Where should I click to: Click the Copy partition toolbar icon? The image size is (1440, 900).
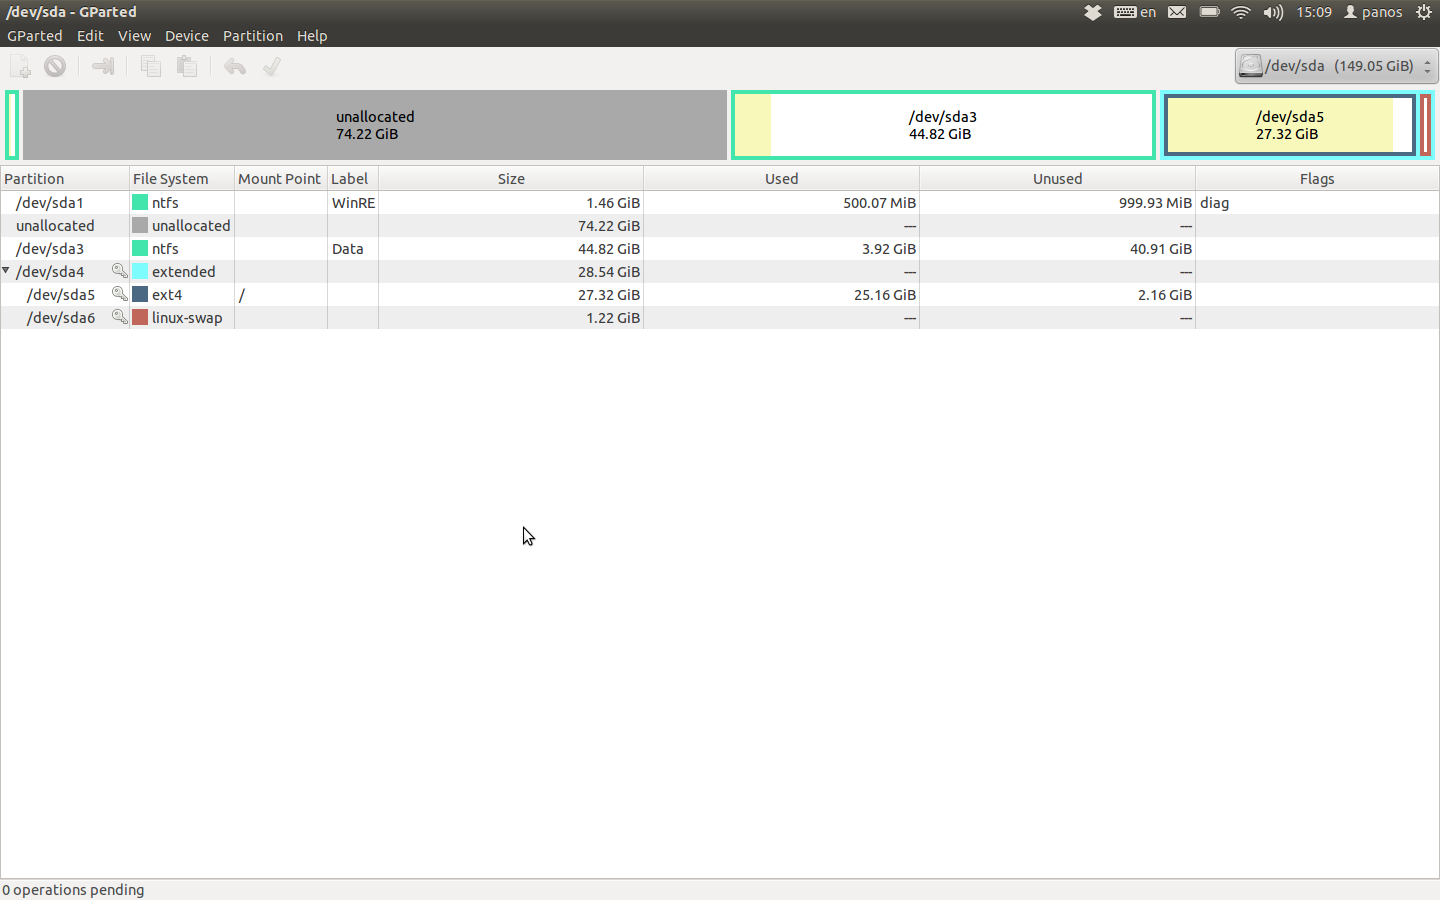click(151, 67)
